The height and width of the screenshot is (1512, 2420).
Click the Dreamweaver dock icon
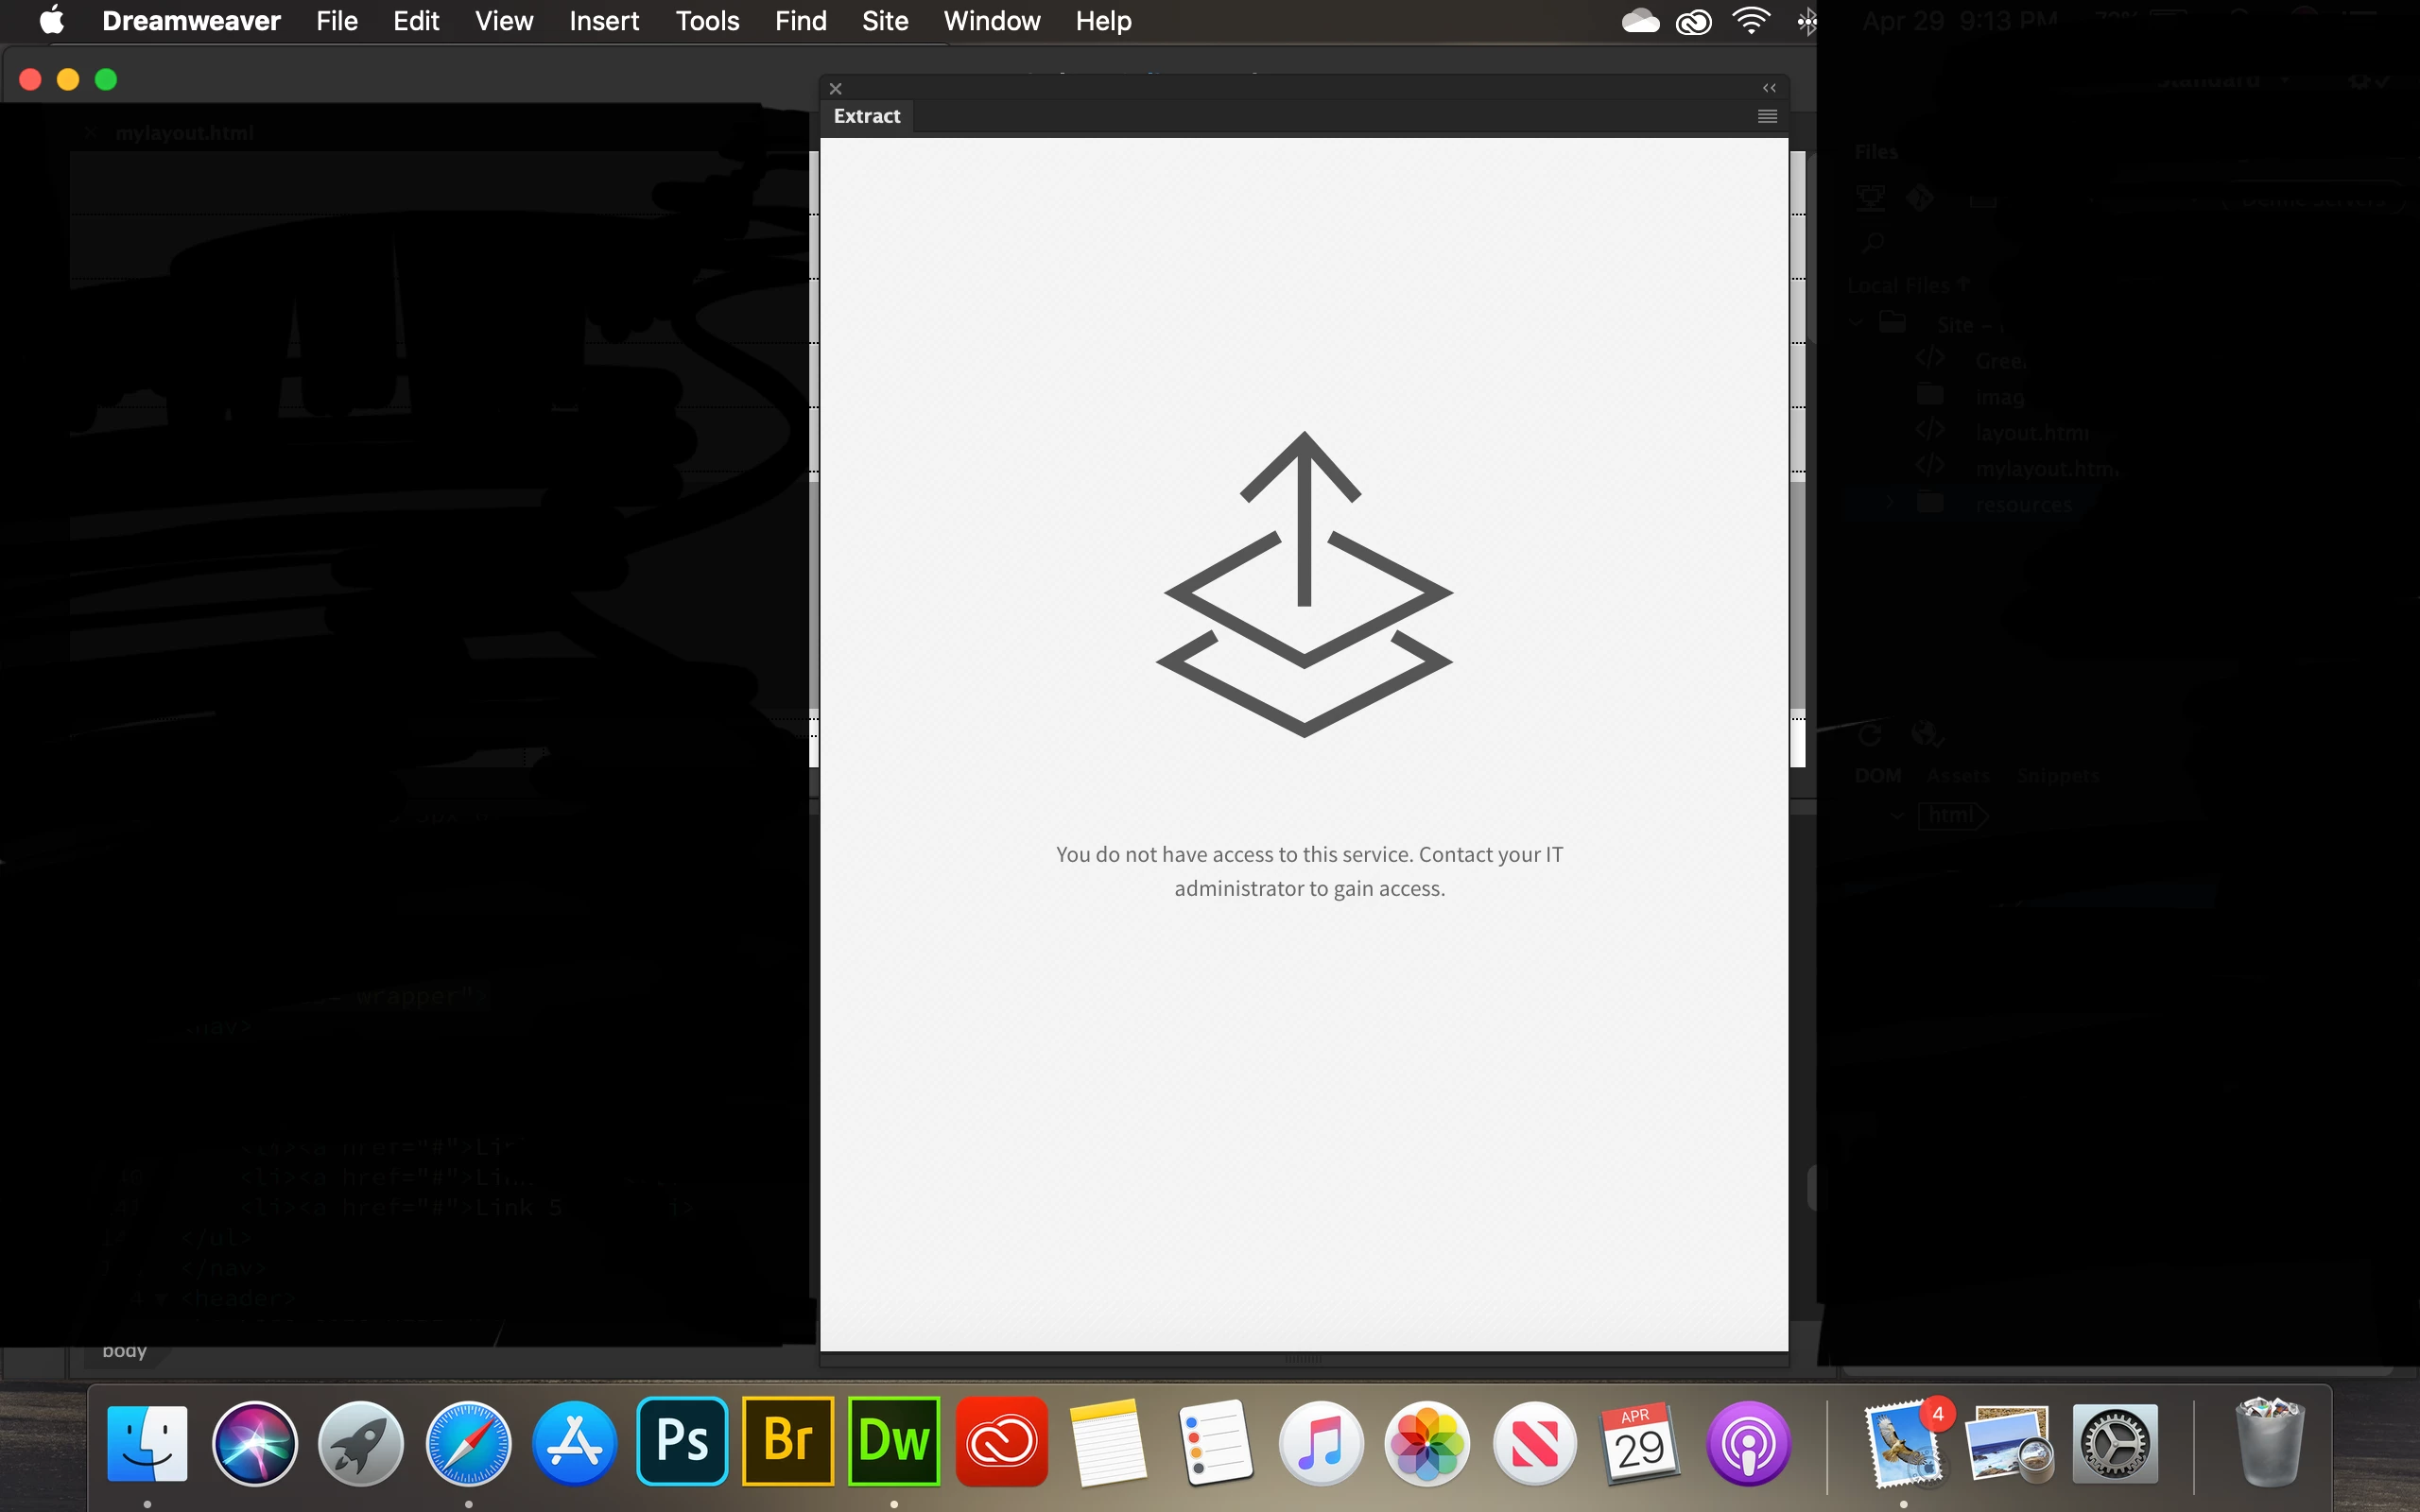894,1441
